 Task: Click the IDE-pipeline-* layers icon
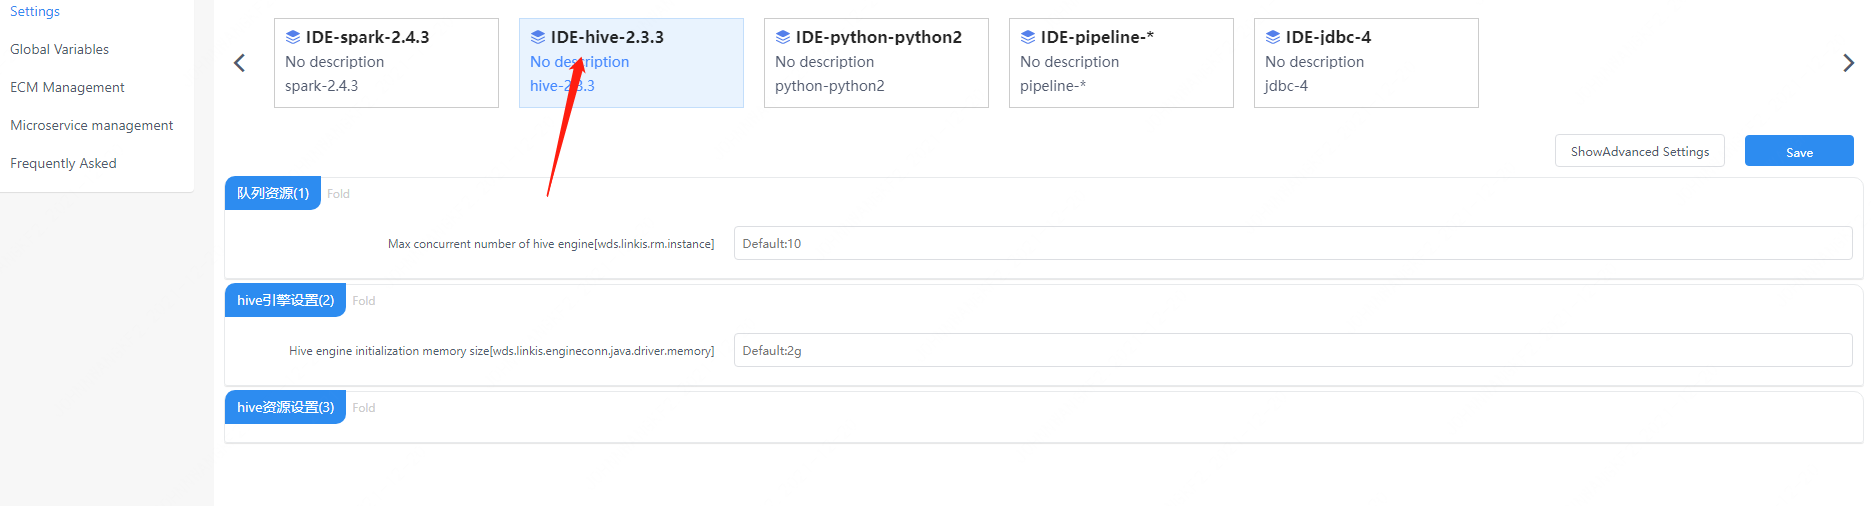pos(1028,37)
